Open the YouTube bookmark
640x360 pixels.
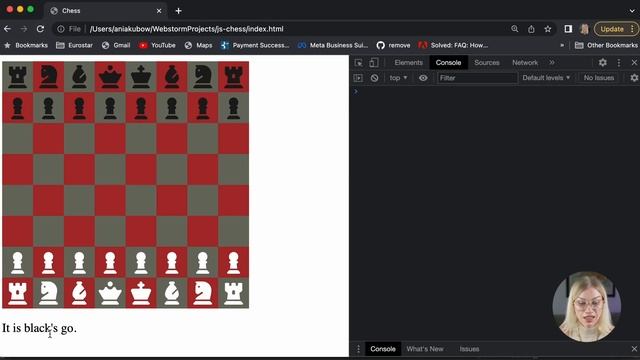(x=157, y=45)
